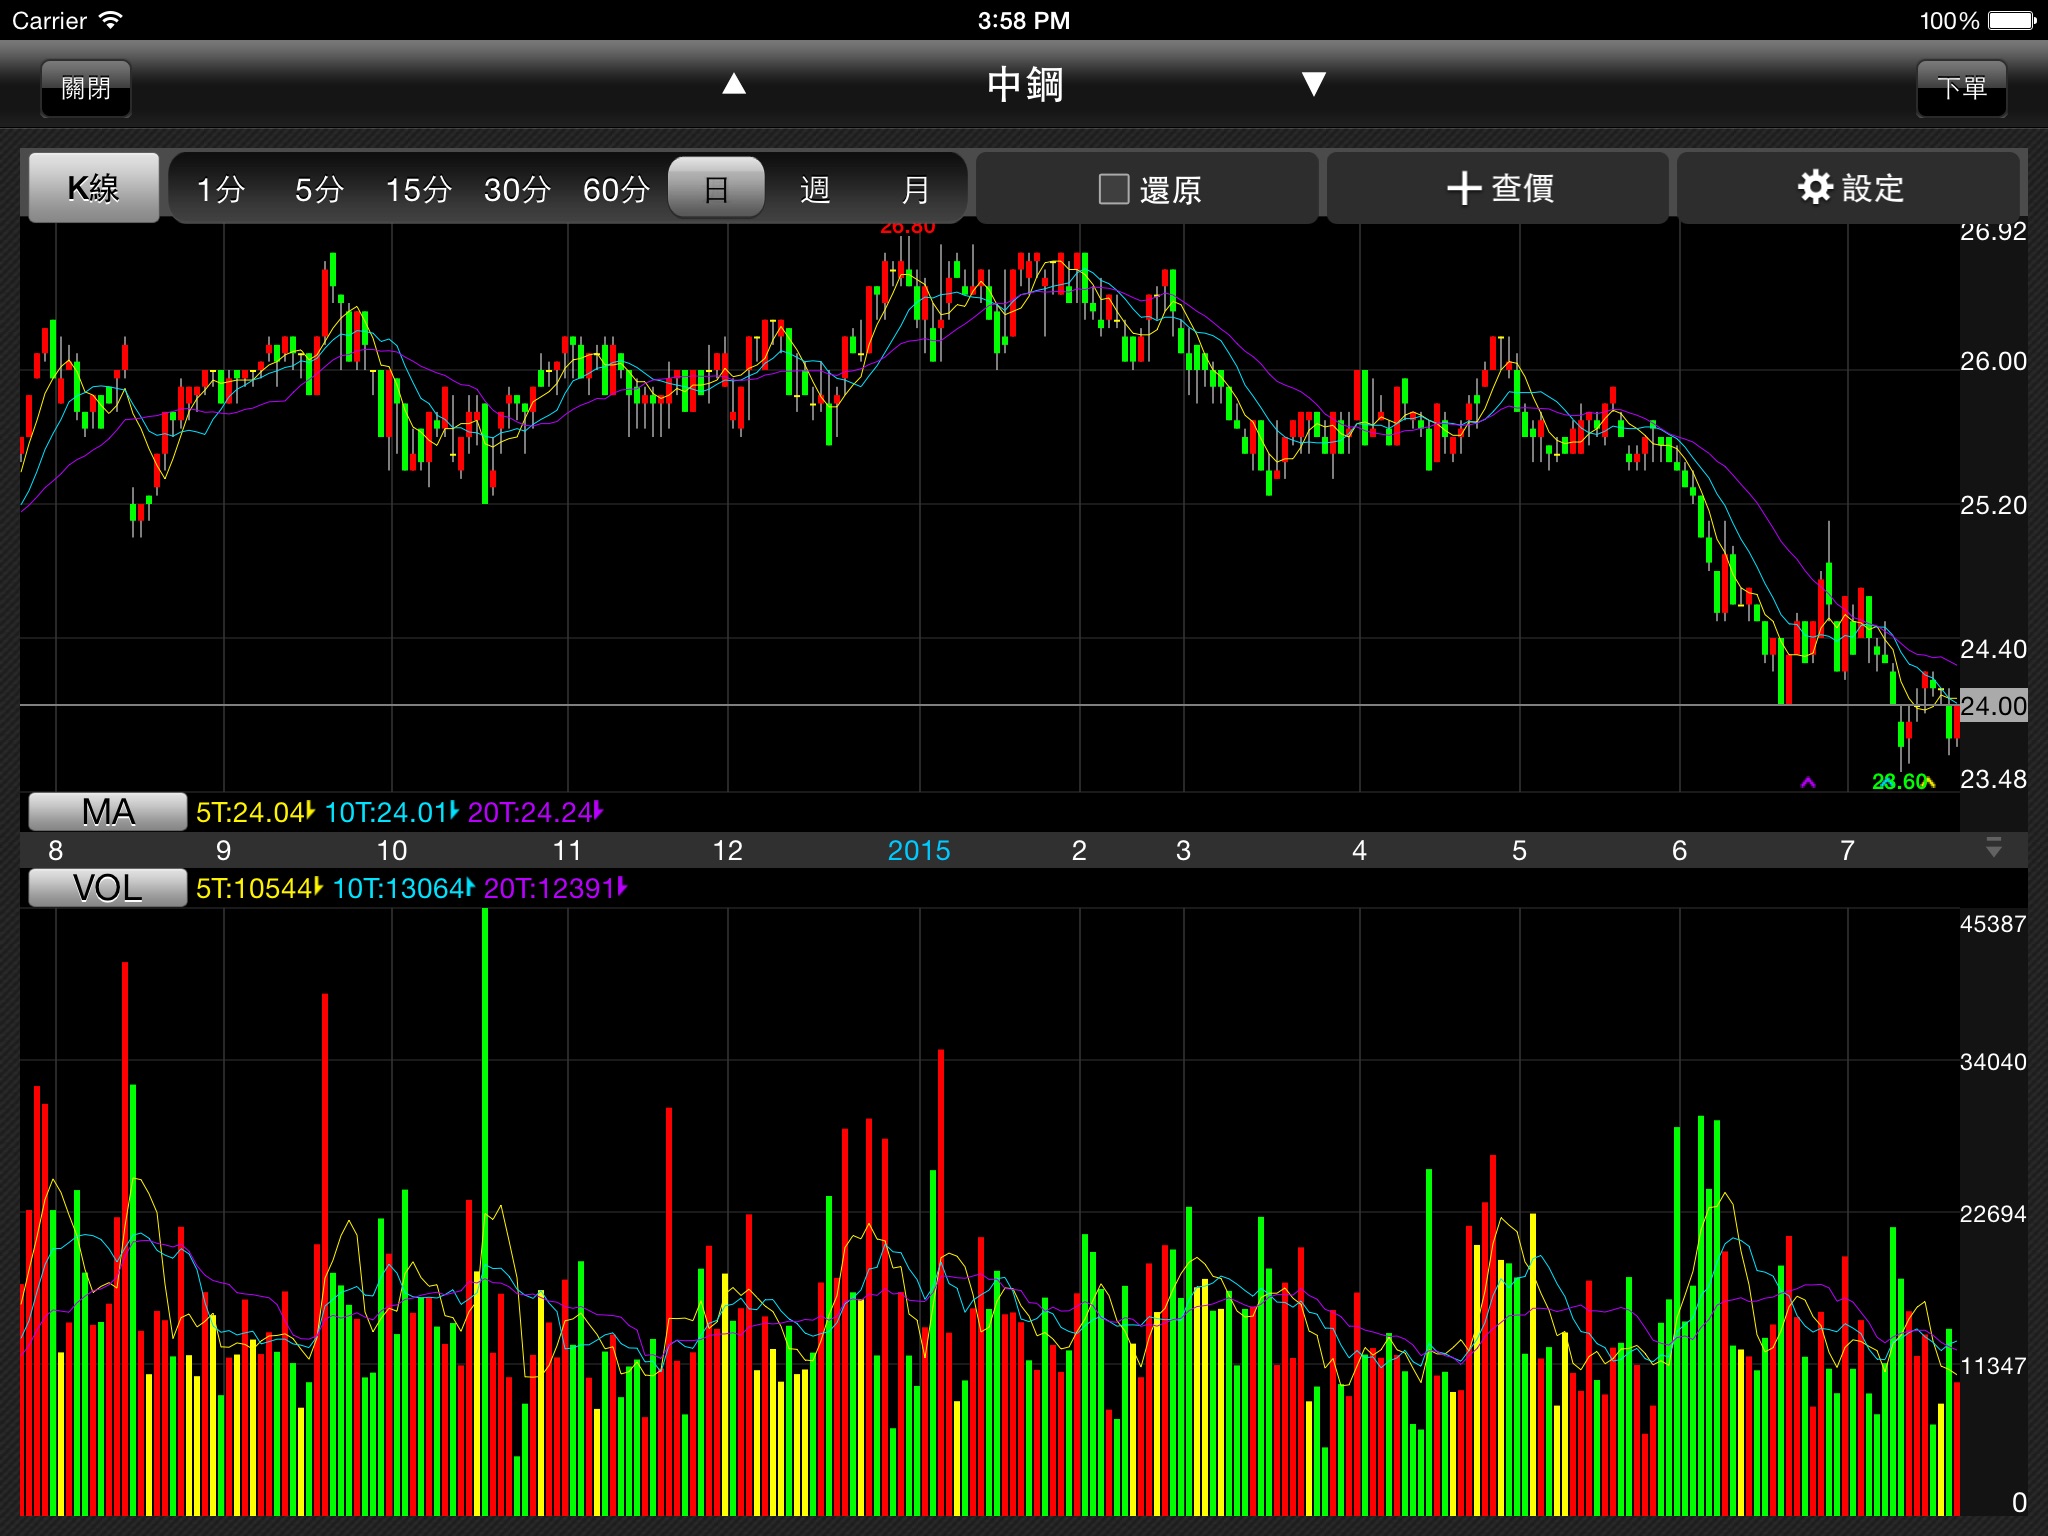Tap the VOL 10T:13064 value

403,888
